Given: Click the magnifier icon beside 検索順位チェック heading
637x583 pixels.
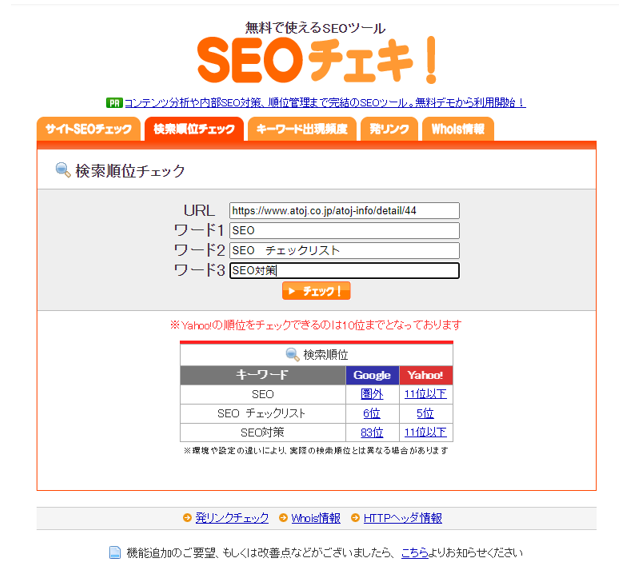Looking at the screenshot, I should (63, 170).
